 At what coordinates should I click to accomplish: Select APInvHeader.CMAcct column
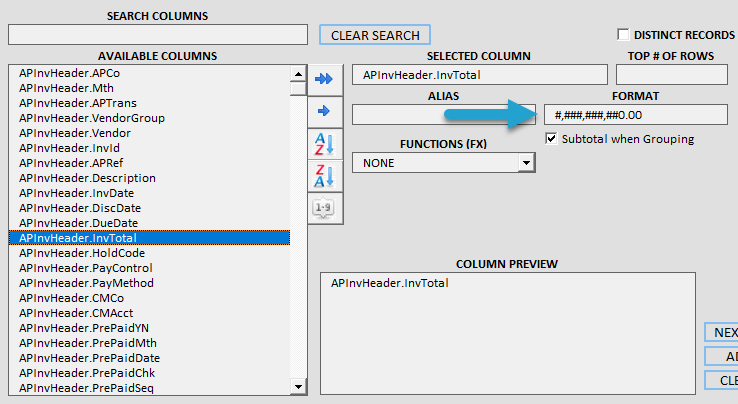pos(150,313)
